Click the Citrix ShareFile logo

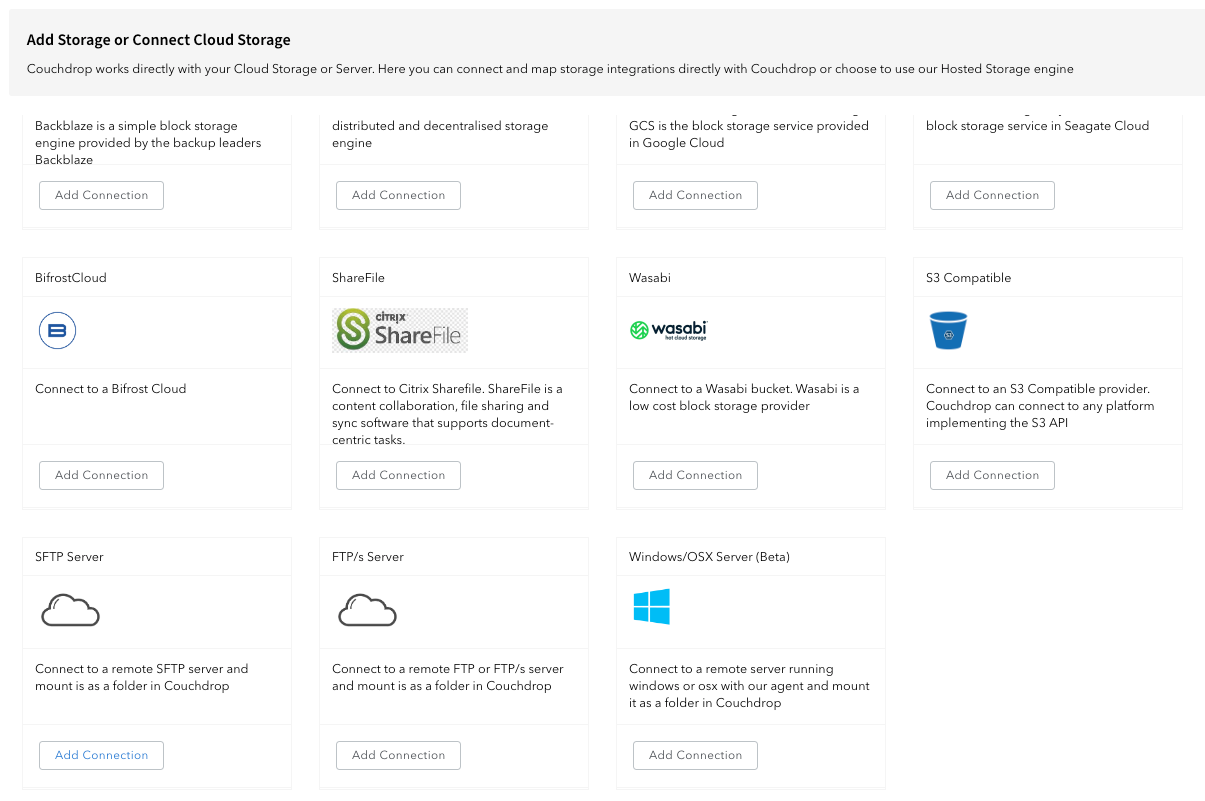400,330
